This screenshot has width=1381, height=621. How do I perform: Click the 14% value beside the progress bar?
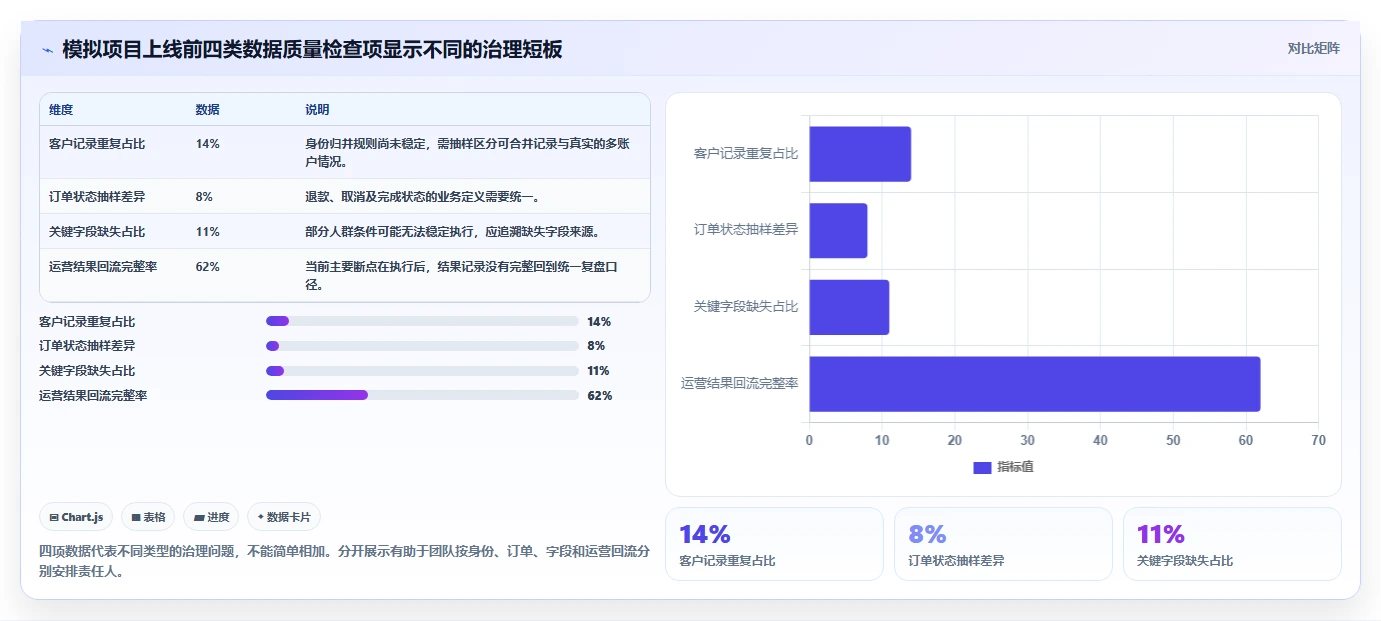click(x=599, y=322)
